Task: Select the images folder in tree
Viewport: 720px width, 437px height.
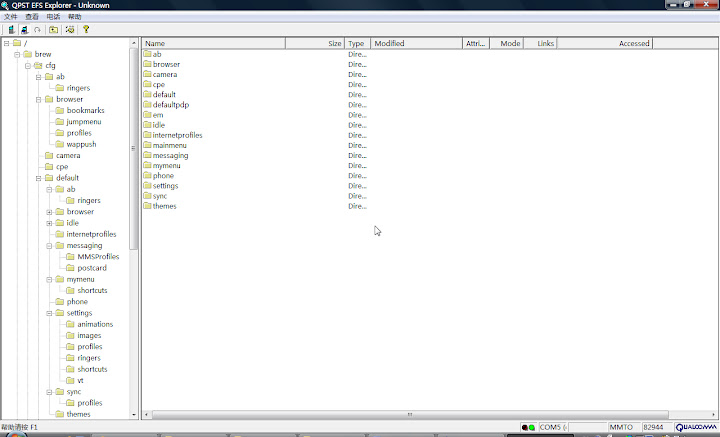Action: click(89, 336)
